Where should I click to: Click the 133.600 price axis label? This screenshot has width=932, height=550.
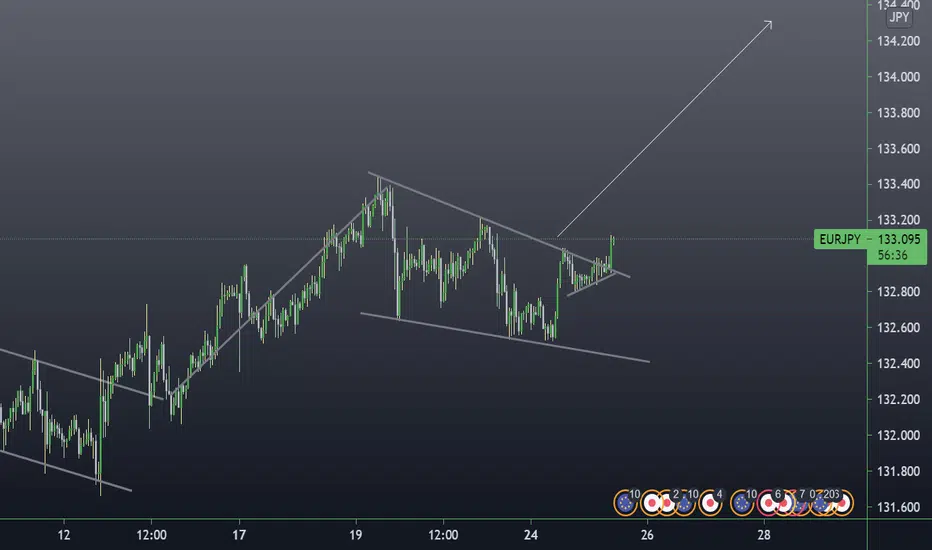tap(899, 149)
